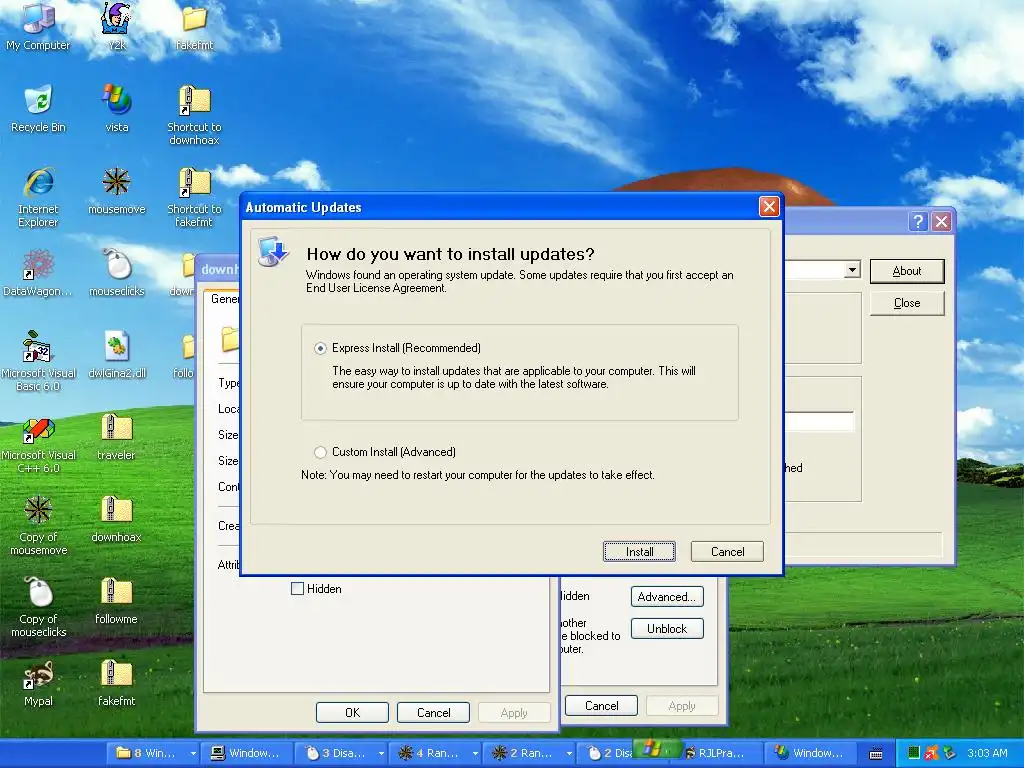The height and width of the screenshot is (768, 1024).
Task: Click the green system tray icon
Action: (914, 753)
